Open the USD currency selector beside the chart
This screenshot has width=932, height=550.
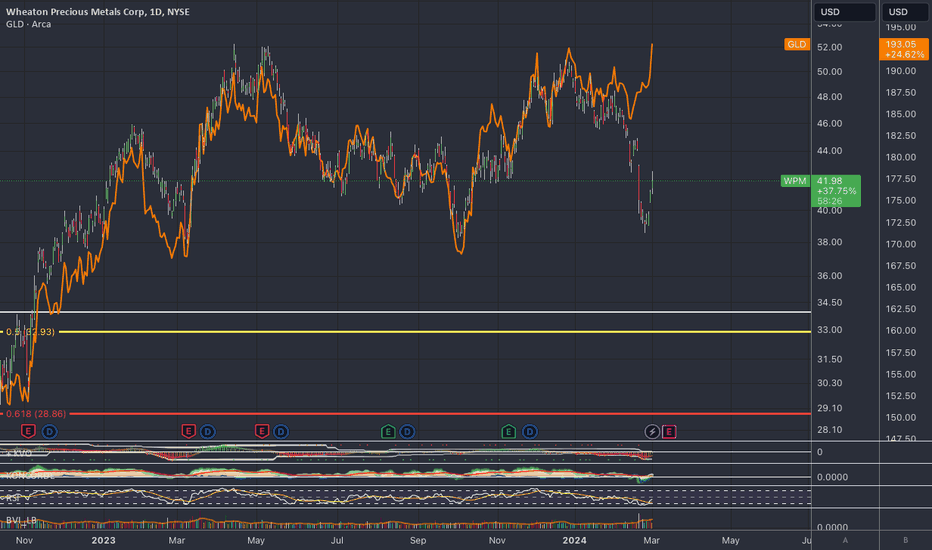844,12
